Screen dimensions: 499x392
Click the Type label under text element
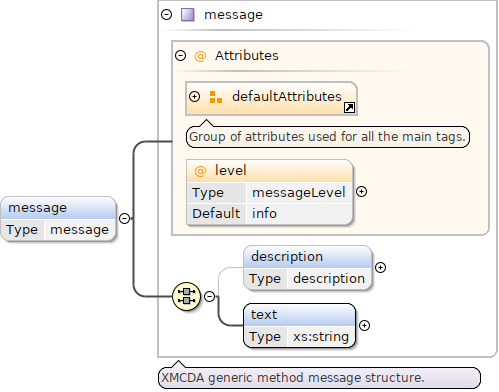[265, 337]
